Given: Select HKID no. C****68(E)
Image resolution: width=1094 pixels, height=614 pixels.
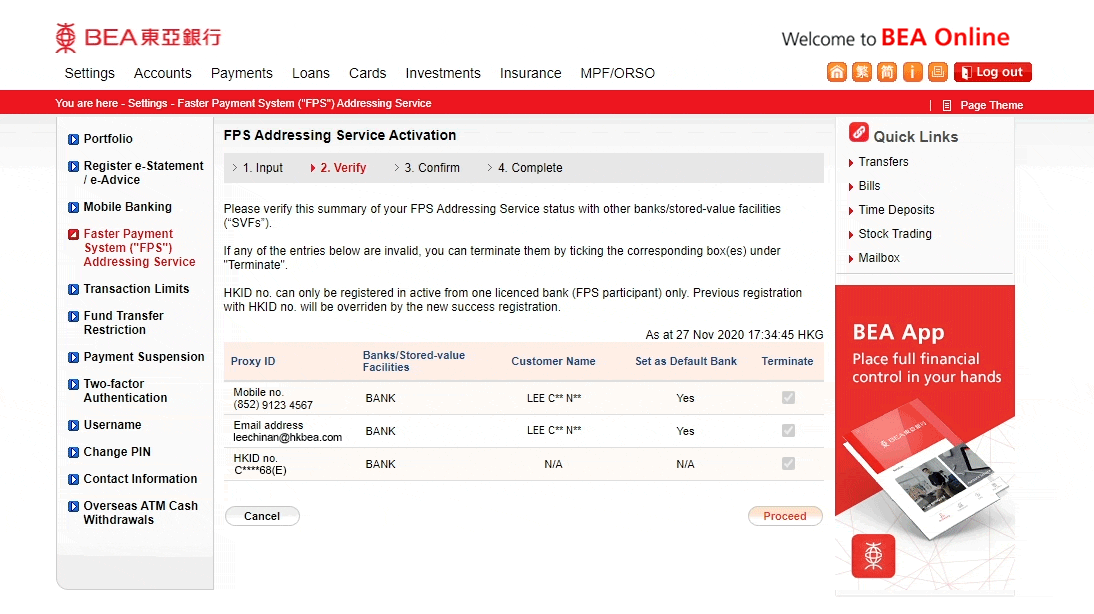Looking at the screenshot, I should [x=260, y=471].
